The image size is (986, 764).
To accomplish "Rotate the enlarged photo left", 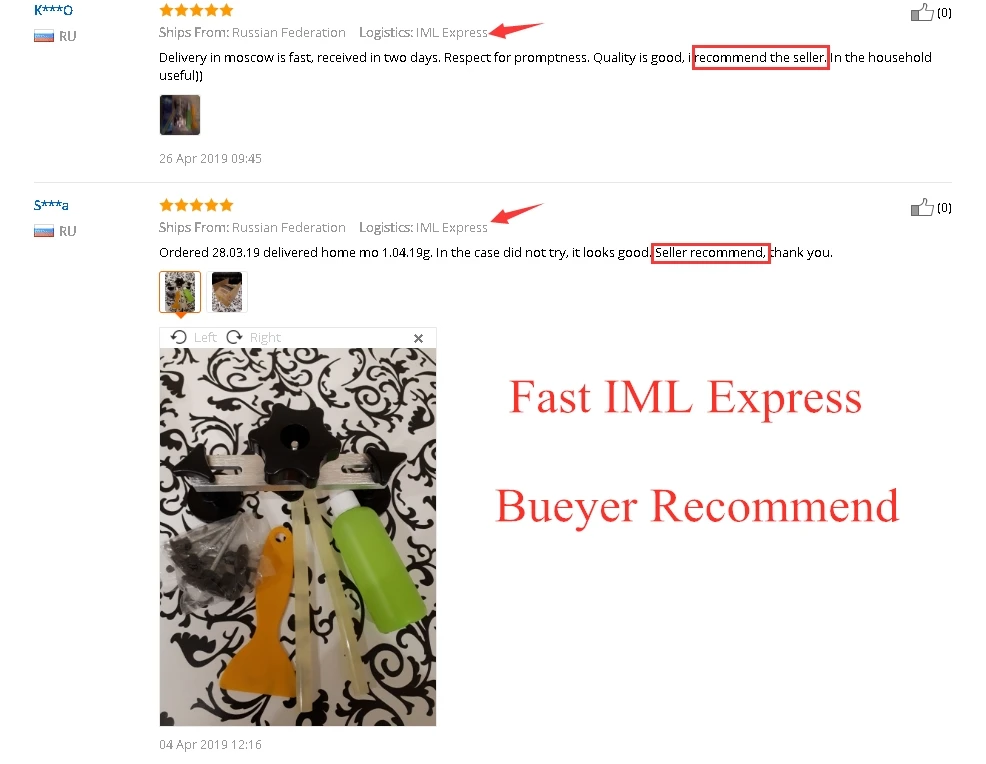I will click(x=179, y=337).
